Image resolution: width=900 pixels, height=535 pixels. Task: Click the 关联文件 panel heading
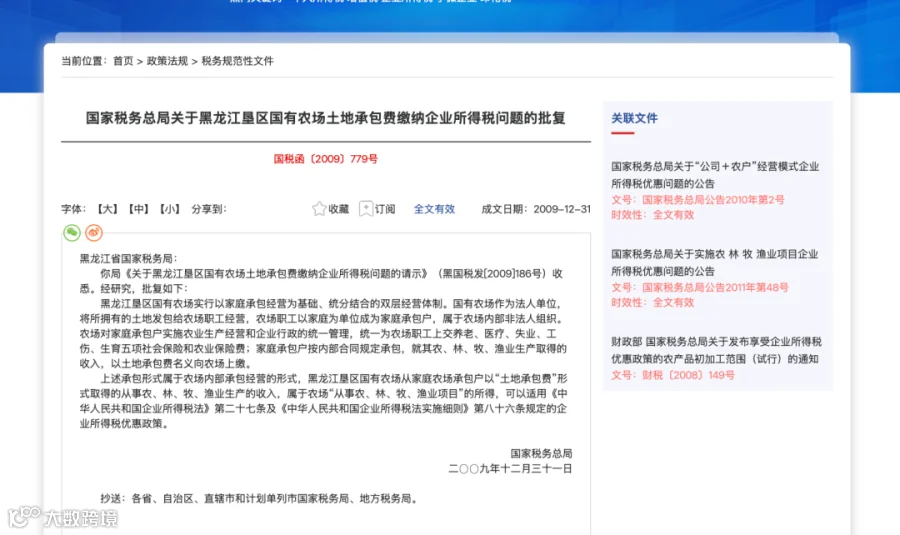[634, 118]
